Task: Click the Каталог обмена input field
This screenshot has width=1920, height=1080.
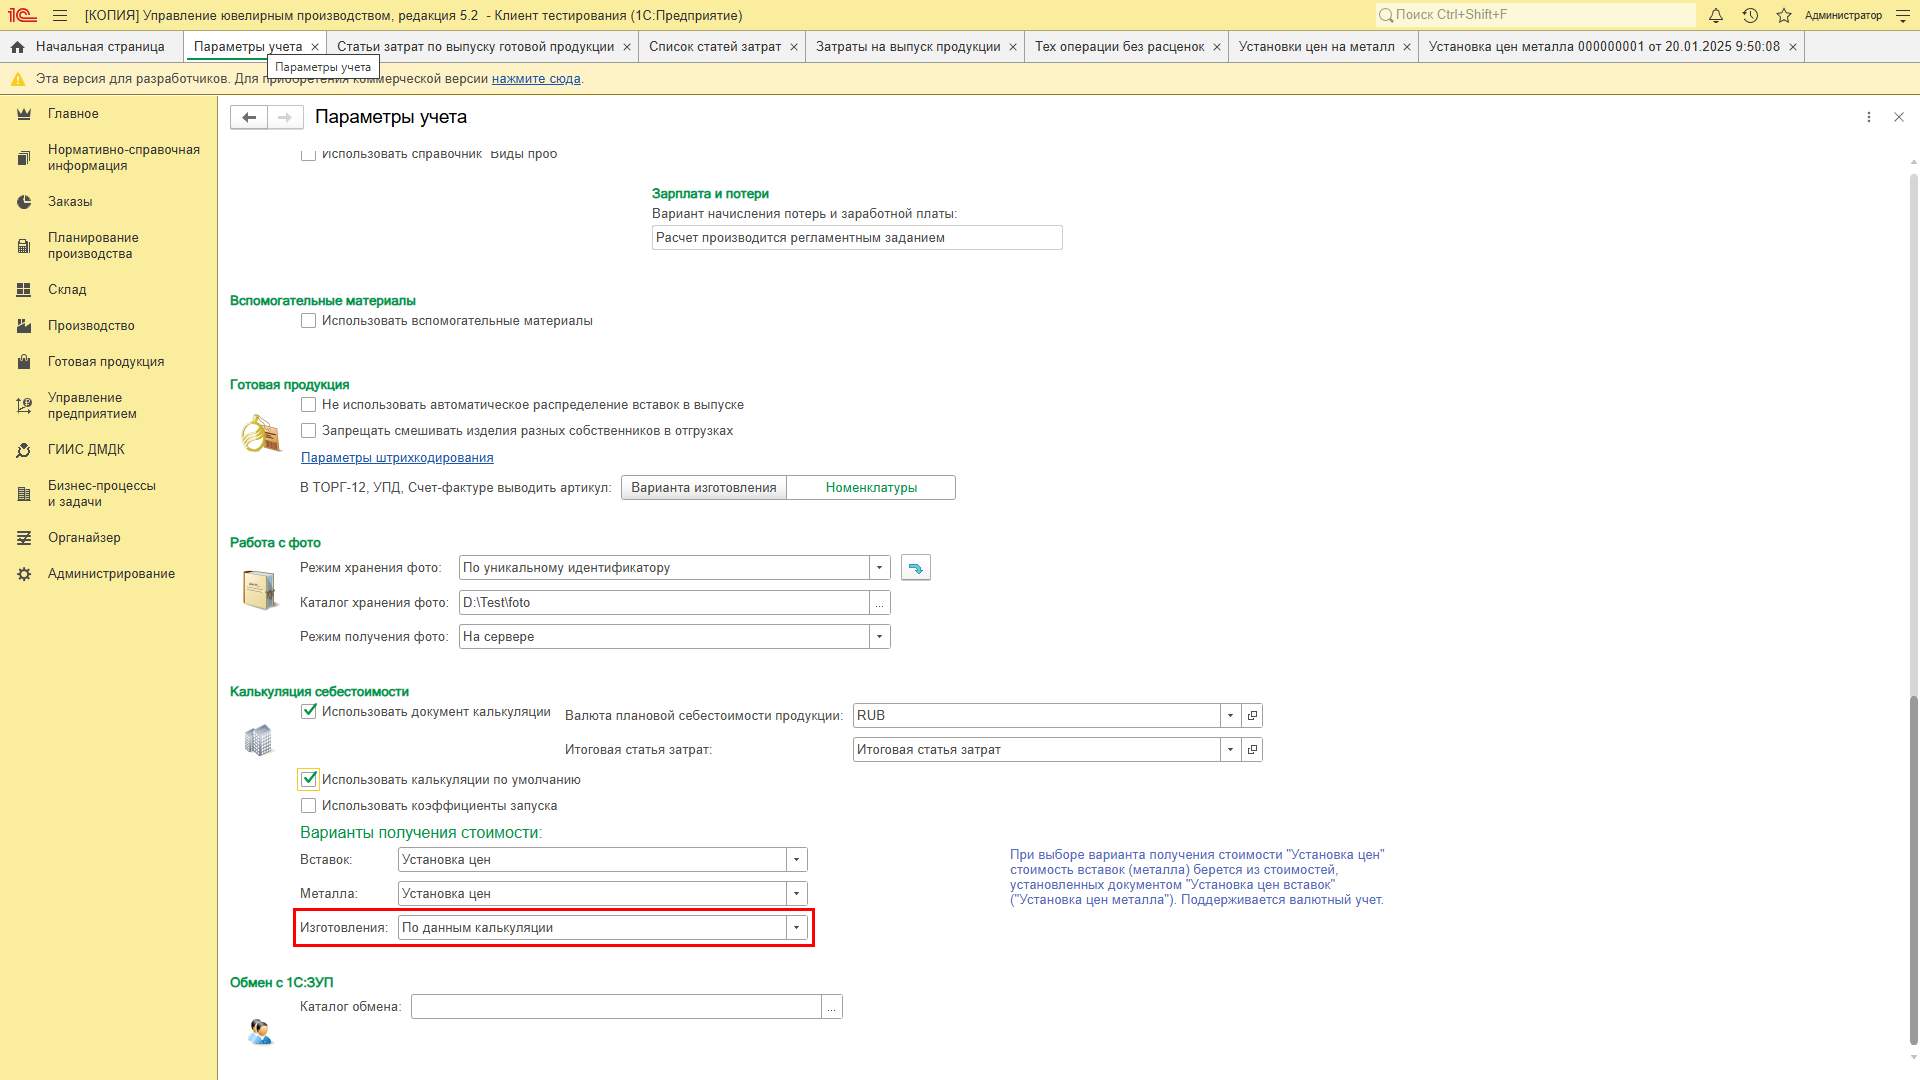Action: (616, 1007)
